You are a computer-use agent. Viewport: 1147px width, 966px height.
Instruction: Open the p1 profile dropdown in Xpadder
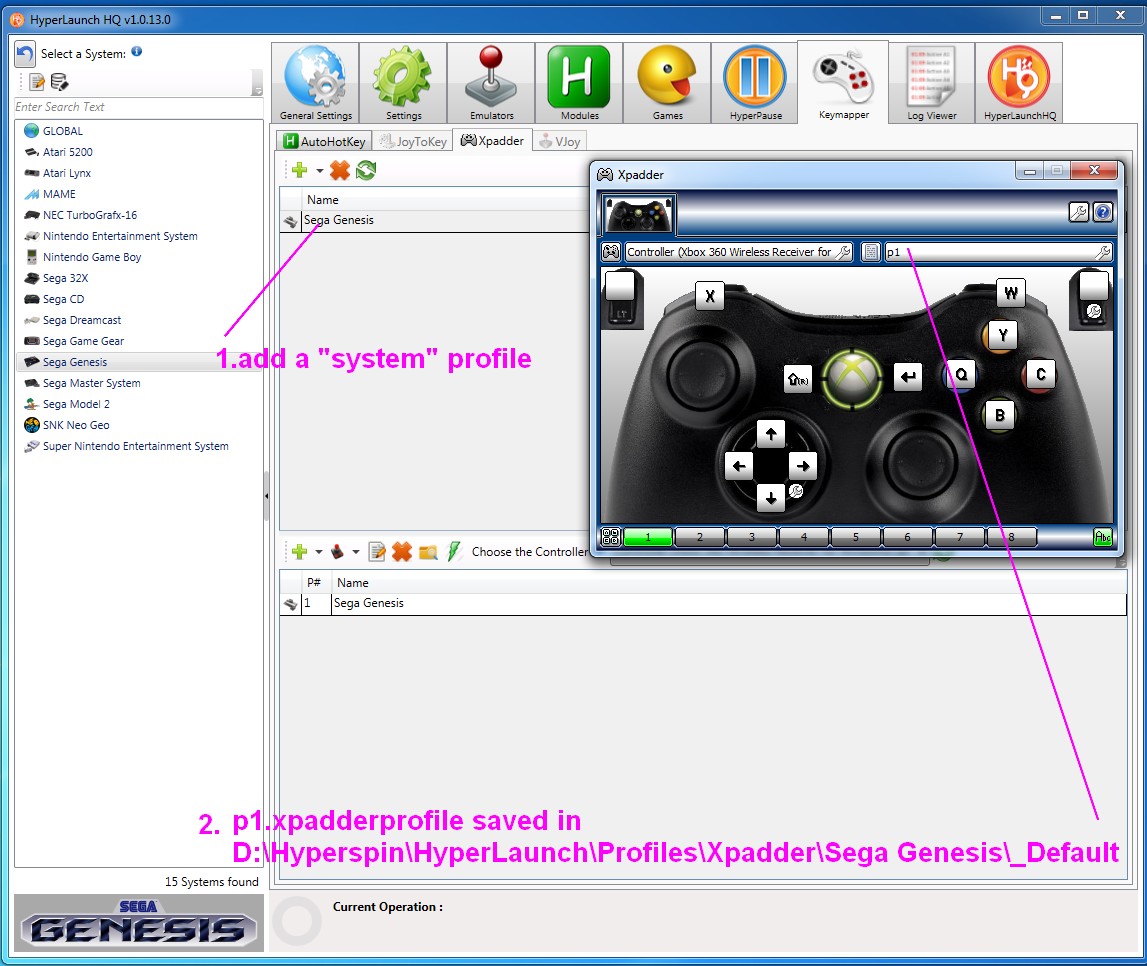point(998,252)
